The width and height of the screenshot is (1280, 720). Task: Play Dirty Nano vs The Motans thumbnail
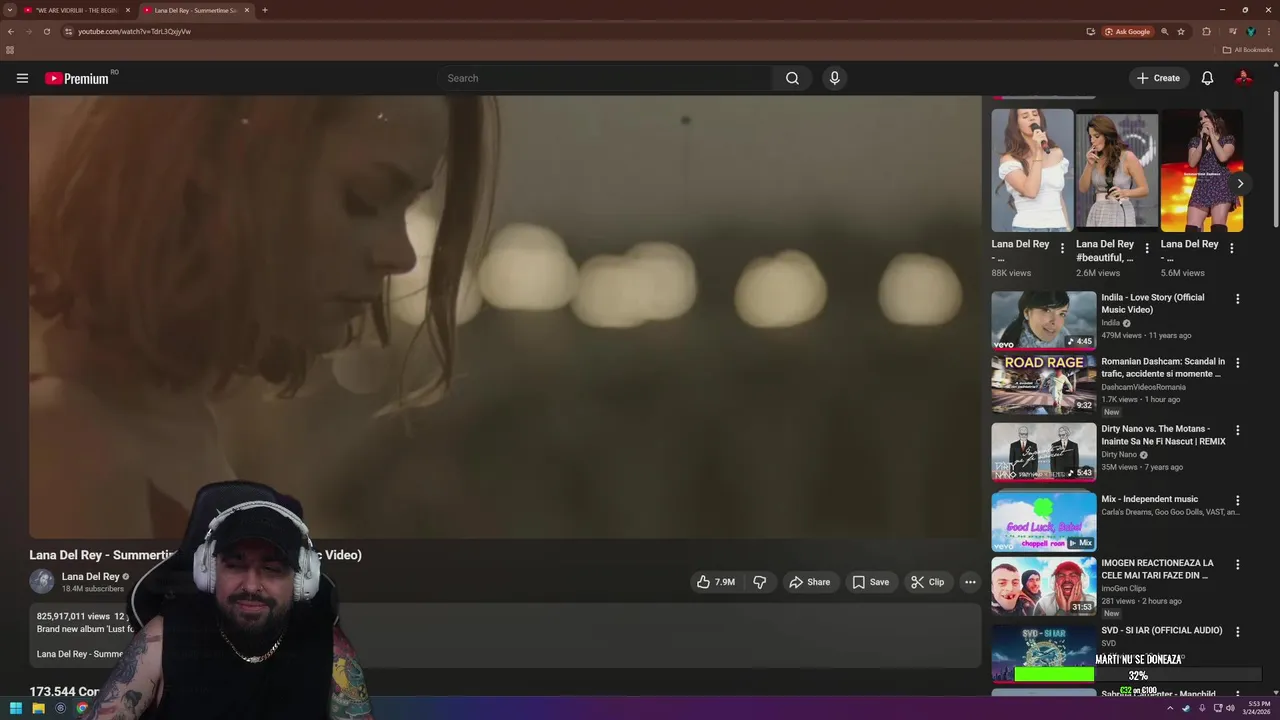(1044, 451)
